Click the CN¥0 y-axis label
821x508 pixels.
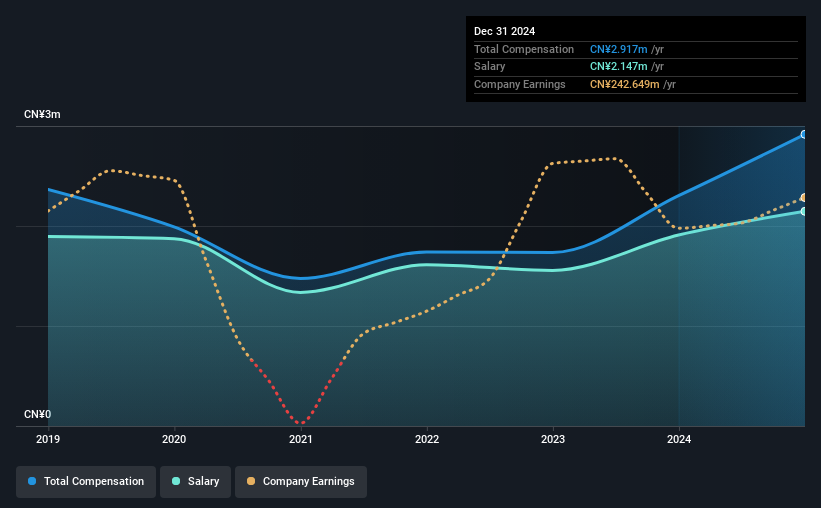(x=38, y=415)
